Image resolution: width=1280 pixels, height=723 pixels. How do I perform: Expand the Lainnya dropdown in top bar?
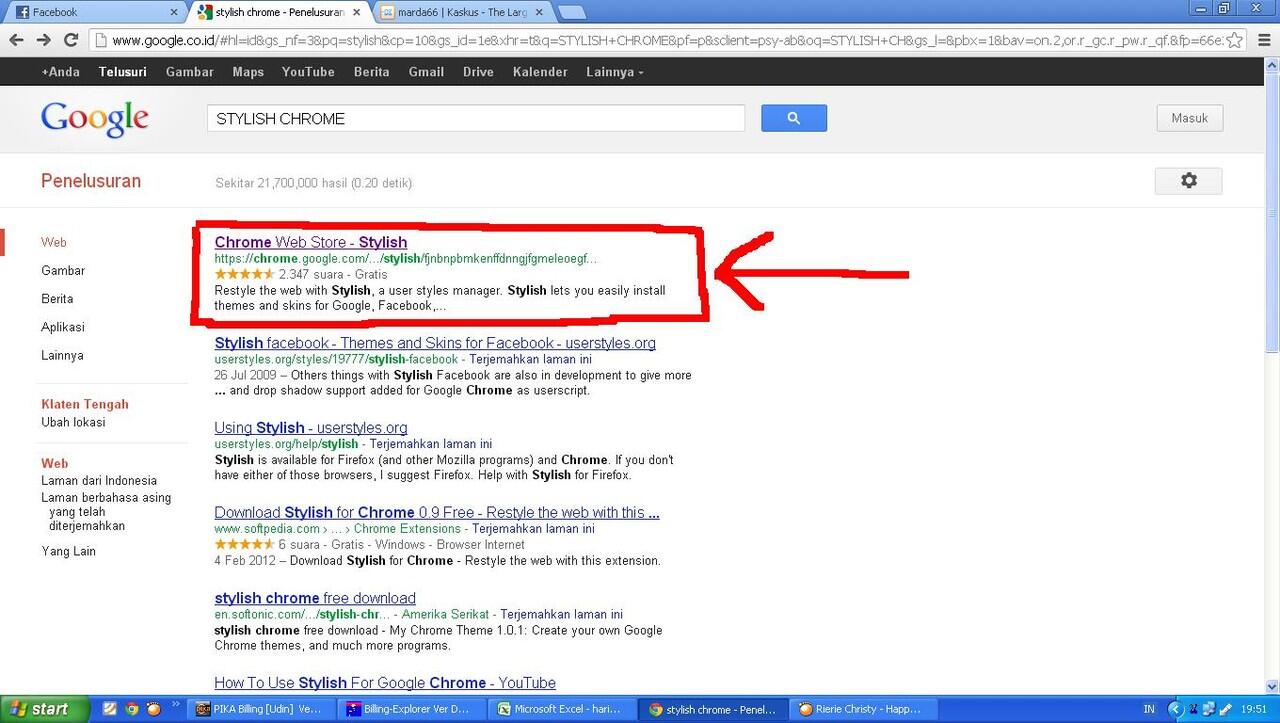coord(615,72)
